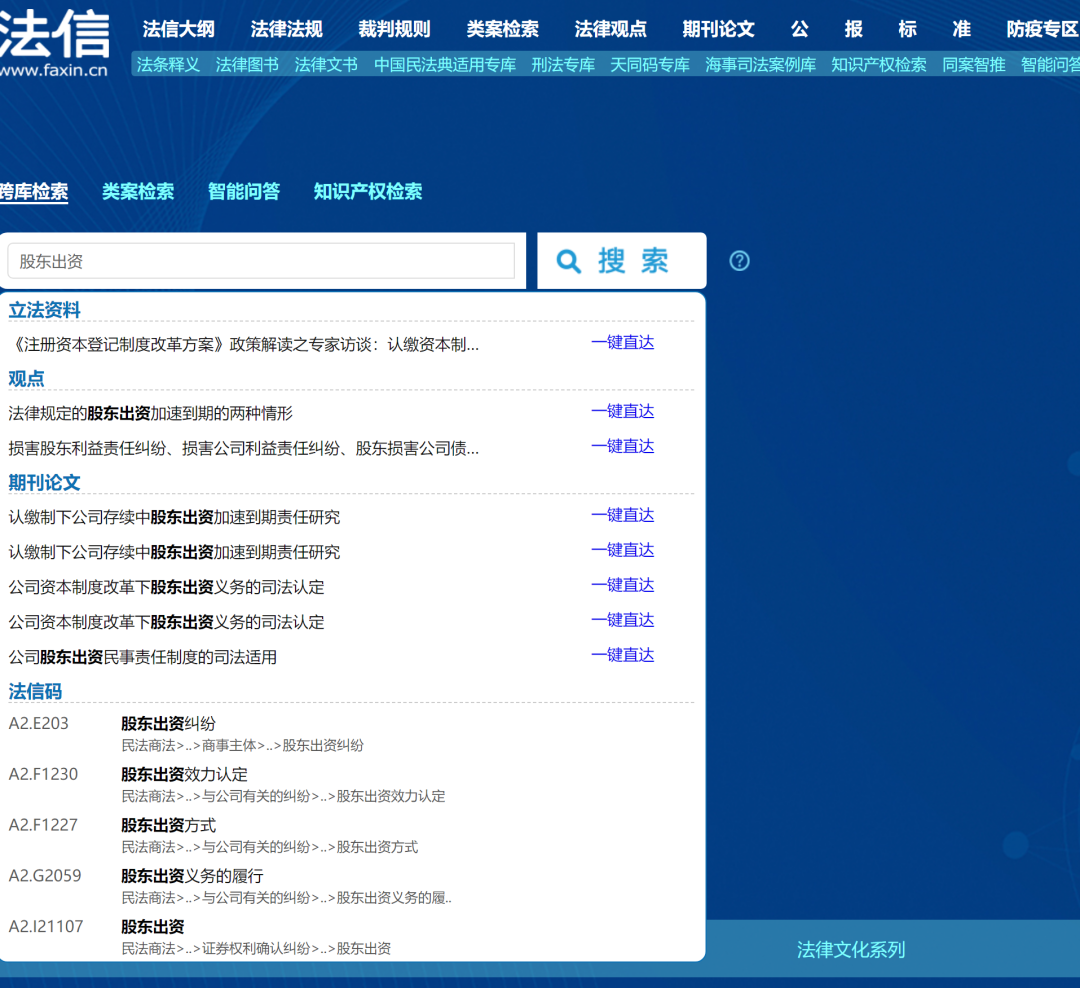This screenshot has height=988, width=1080.
Task: Open the 知识产权检索 tab
Action: (368, 191)
